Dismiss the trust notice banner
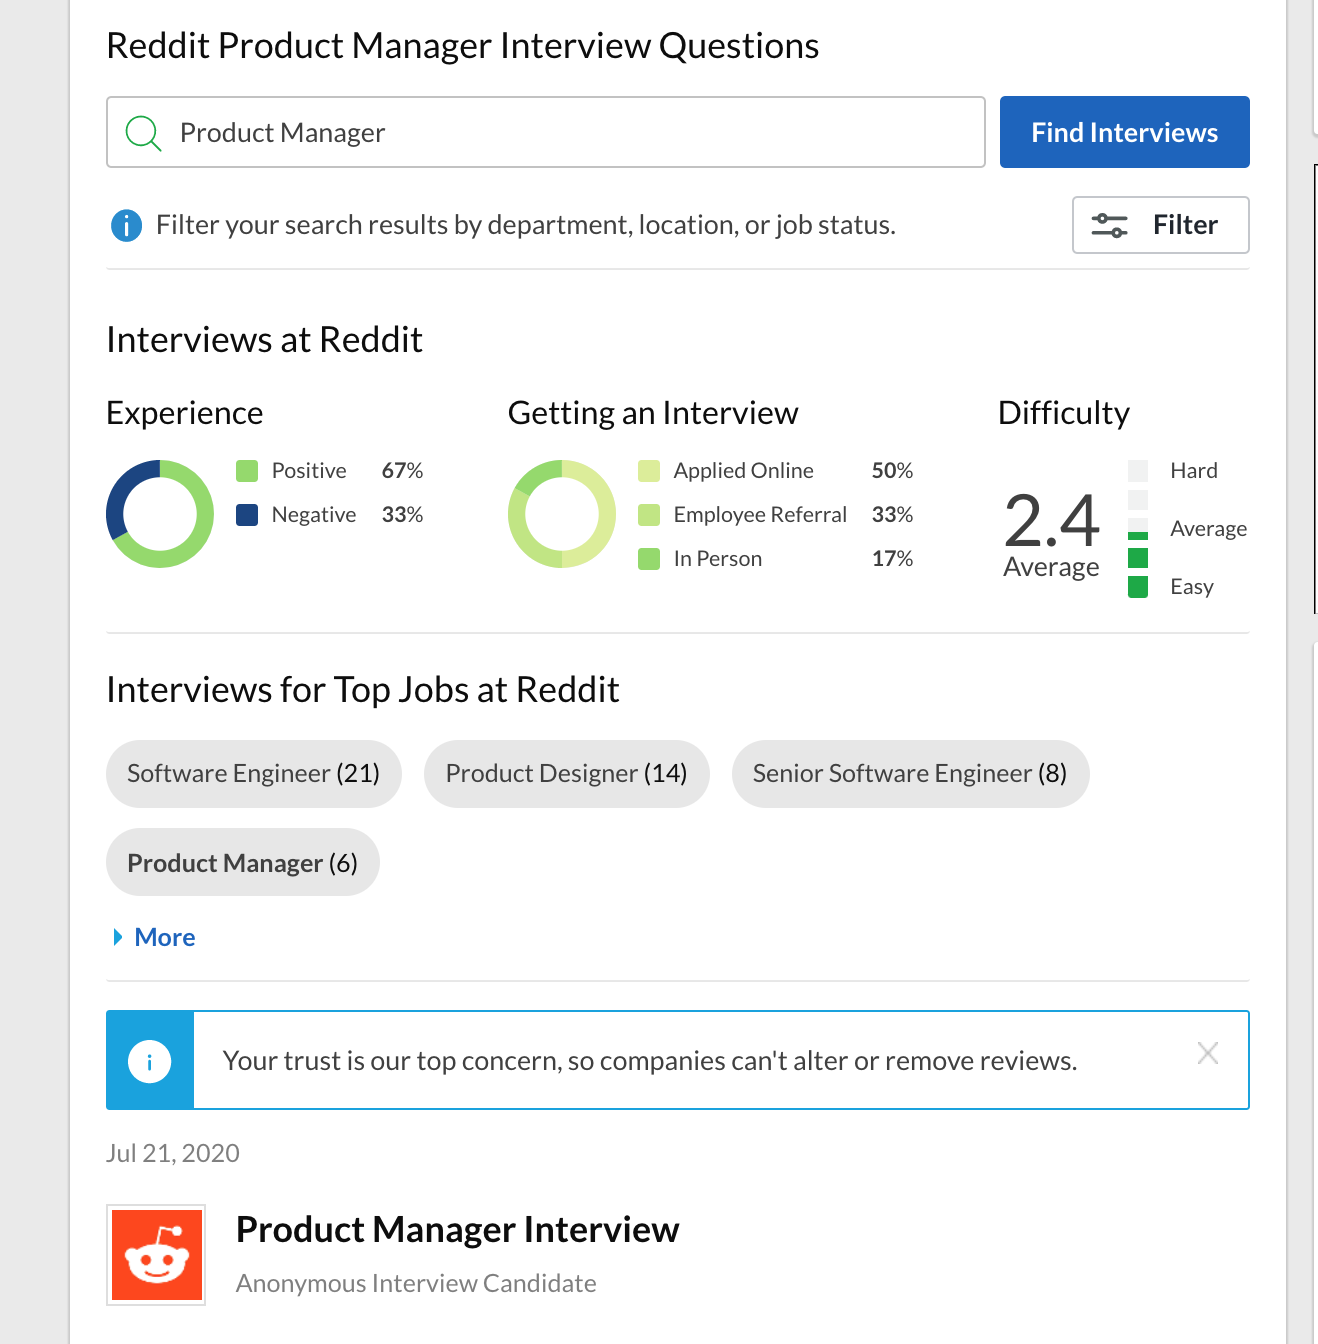Image resolution: width=1318 pixels, height=1344 pixels. tap(1208, 1053)
